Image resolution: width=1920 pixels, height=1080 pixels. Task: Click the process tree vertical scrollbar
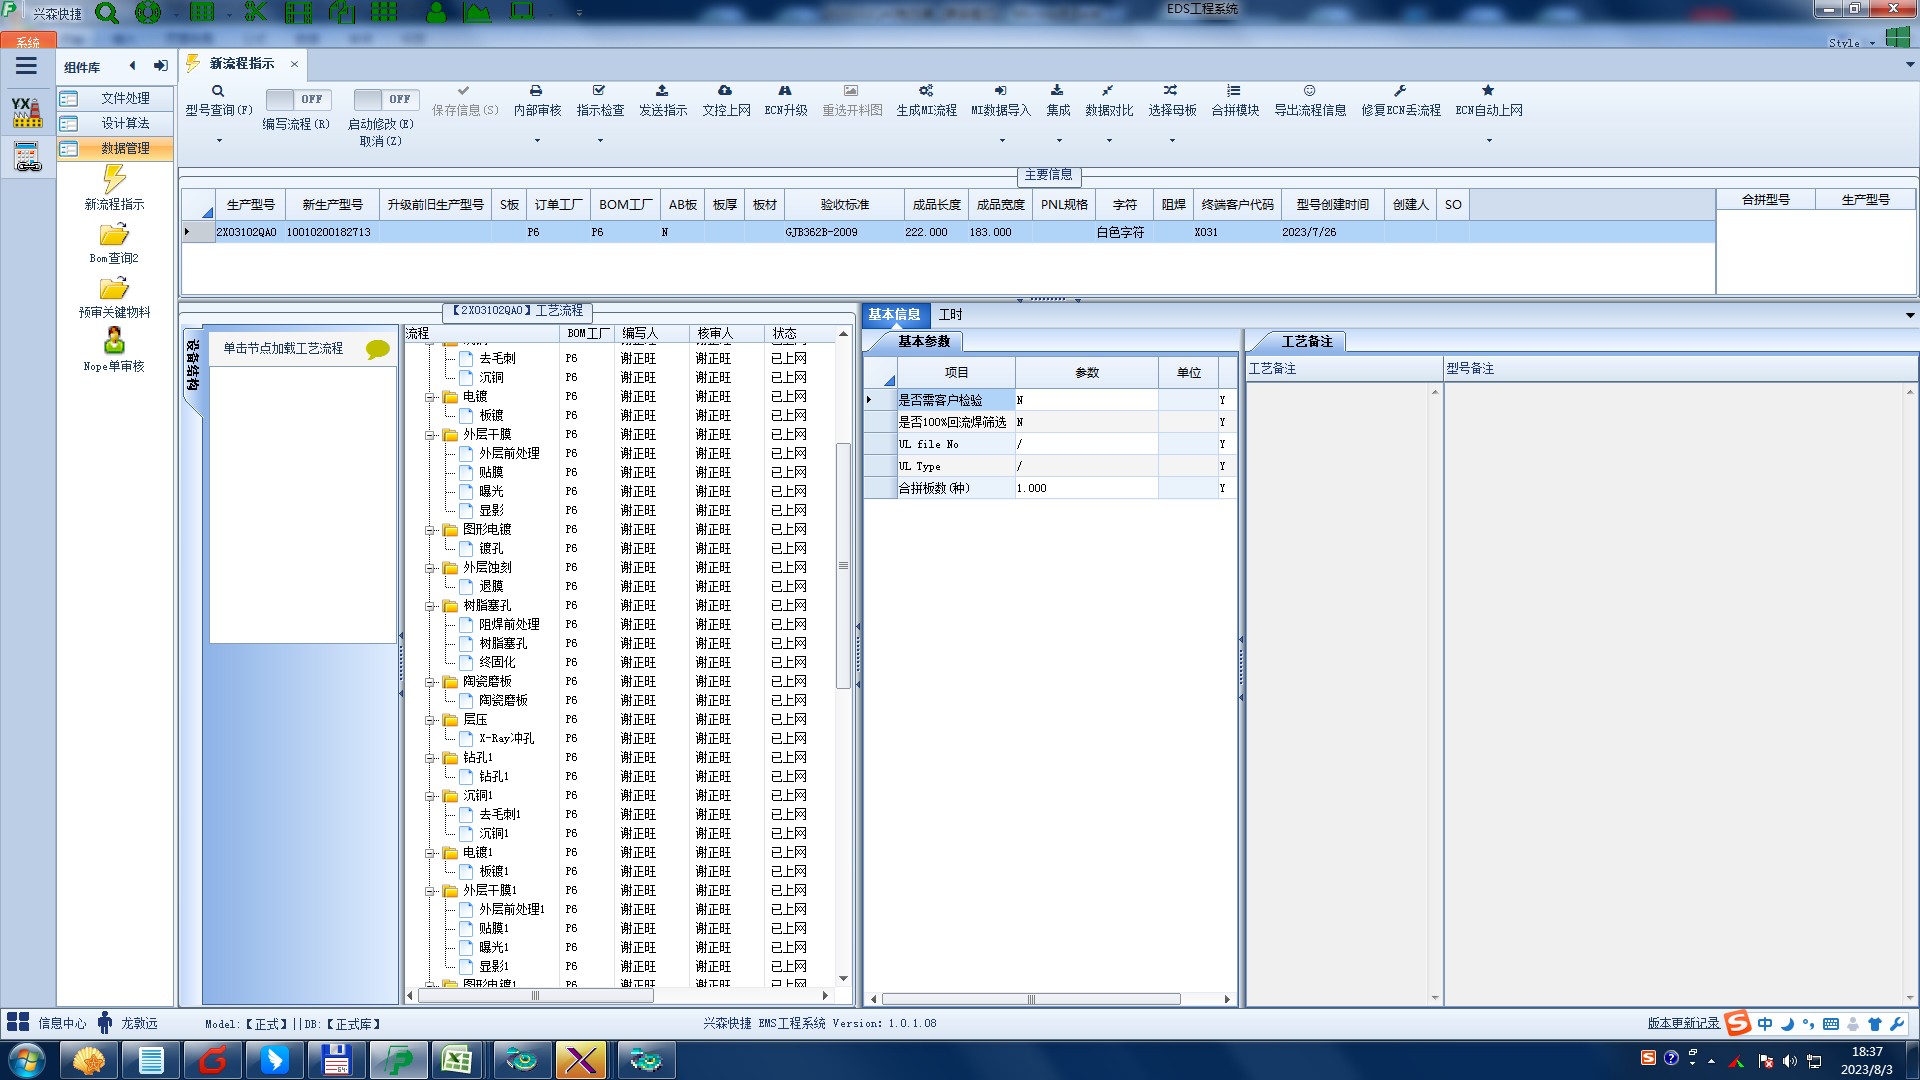click(843, 566)
